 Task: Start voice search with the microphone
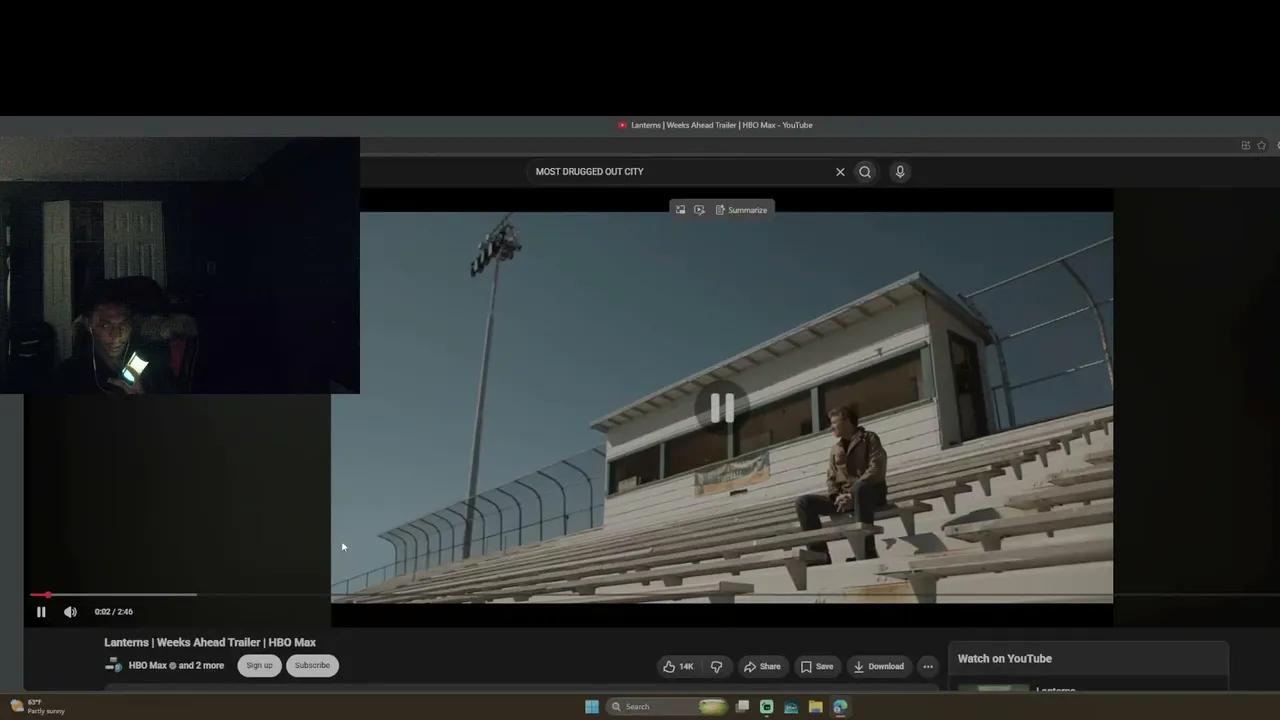tap(900, 172)
